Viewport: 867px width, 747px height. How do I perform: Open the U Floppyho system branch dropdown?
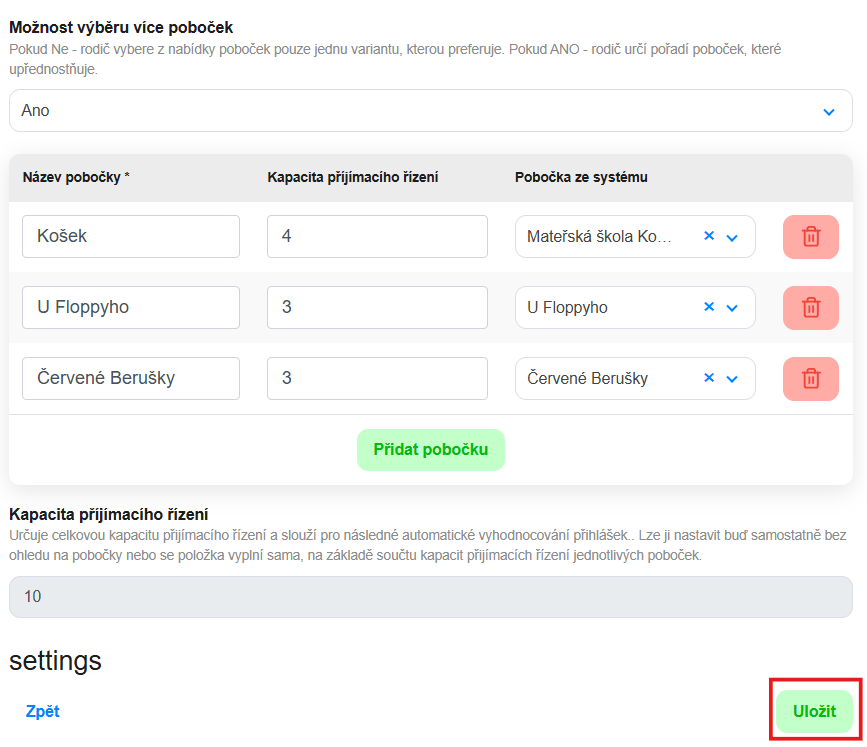point(732,309)
